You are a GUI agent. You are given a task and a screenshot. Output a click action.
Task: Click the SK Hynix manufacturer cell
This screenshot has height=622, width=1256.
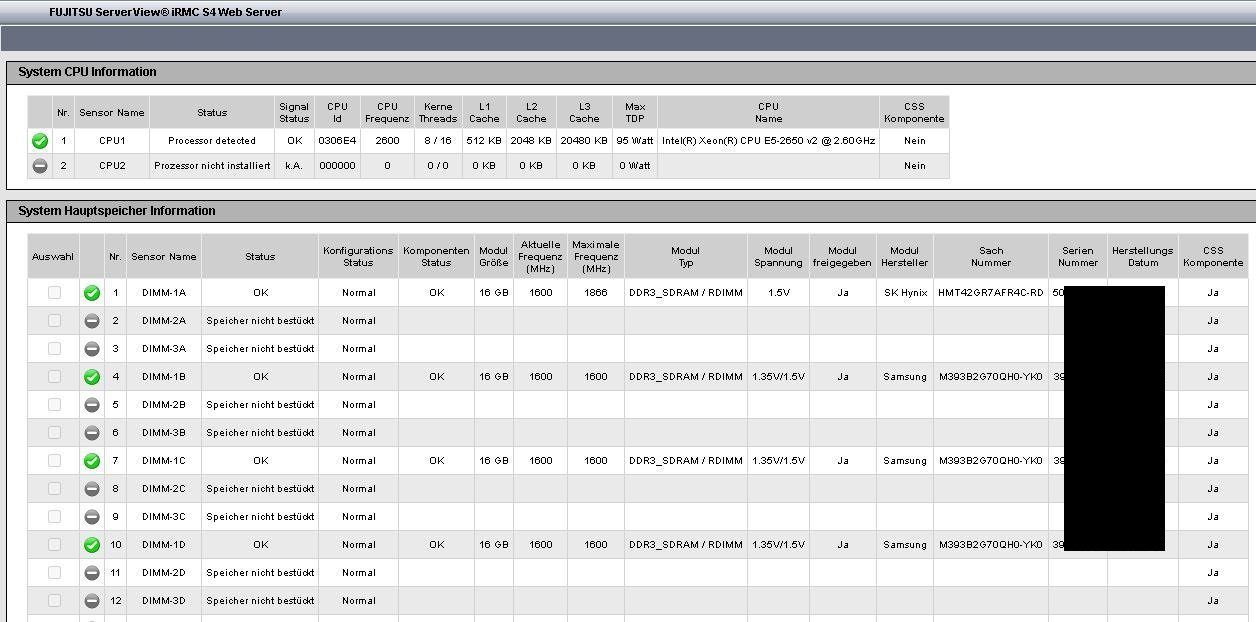point(905,293)
